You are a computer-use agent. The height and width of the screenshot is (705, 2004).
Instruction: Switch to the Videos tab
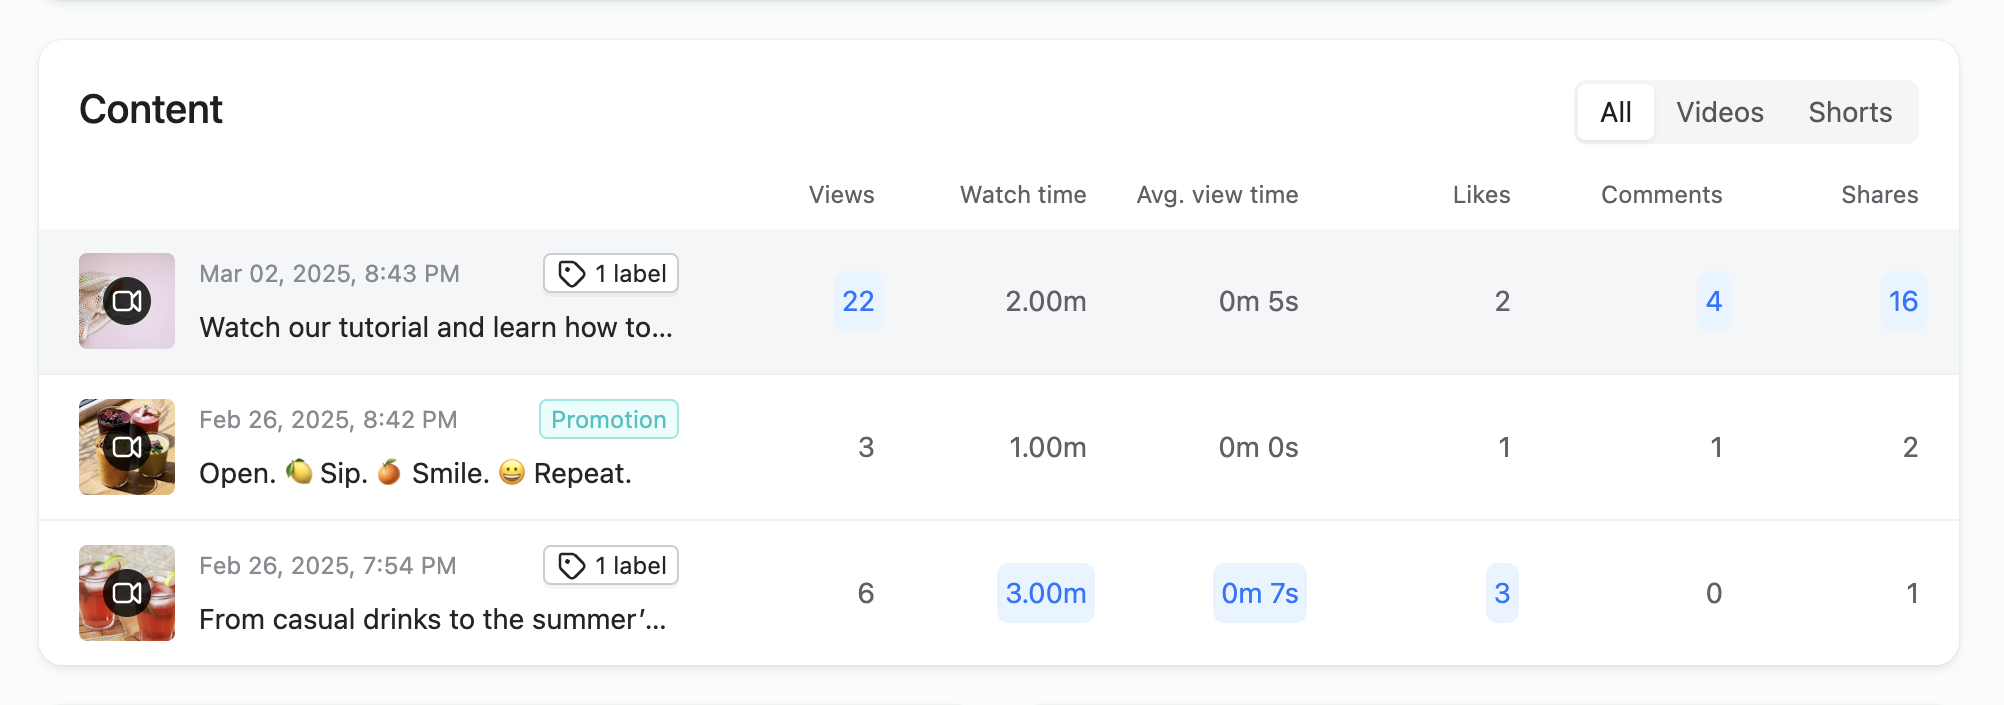[x=1719, y=112]
